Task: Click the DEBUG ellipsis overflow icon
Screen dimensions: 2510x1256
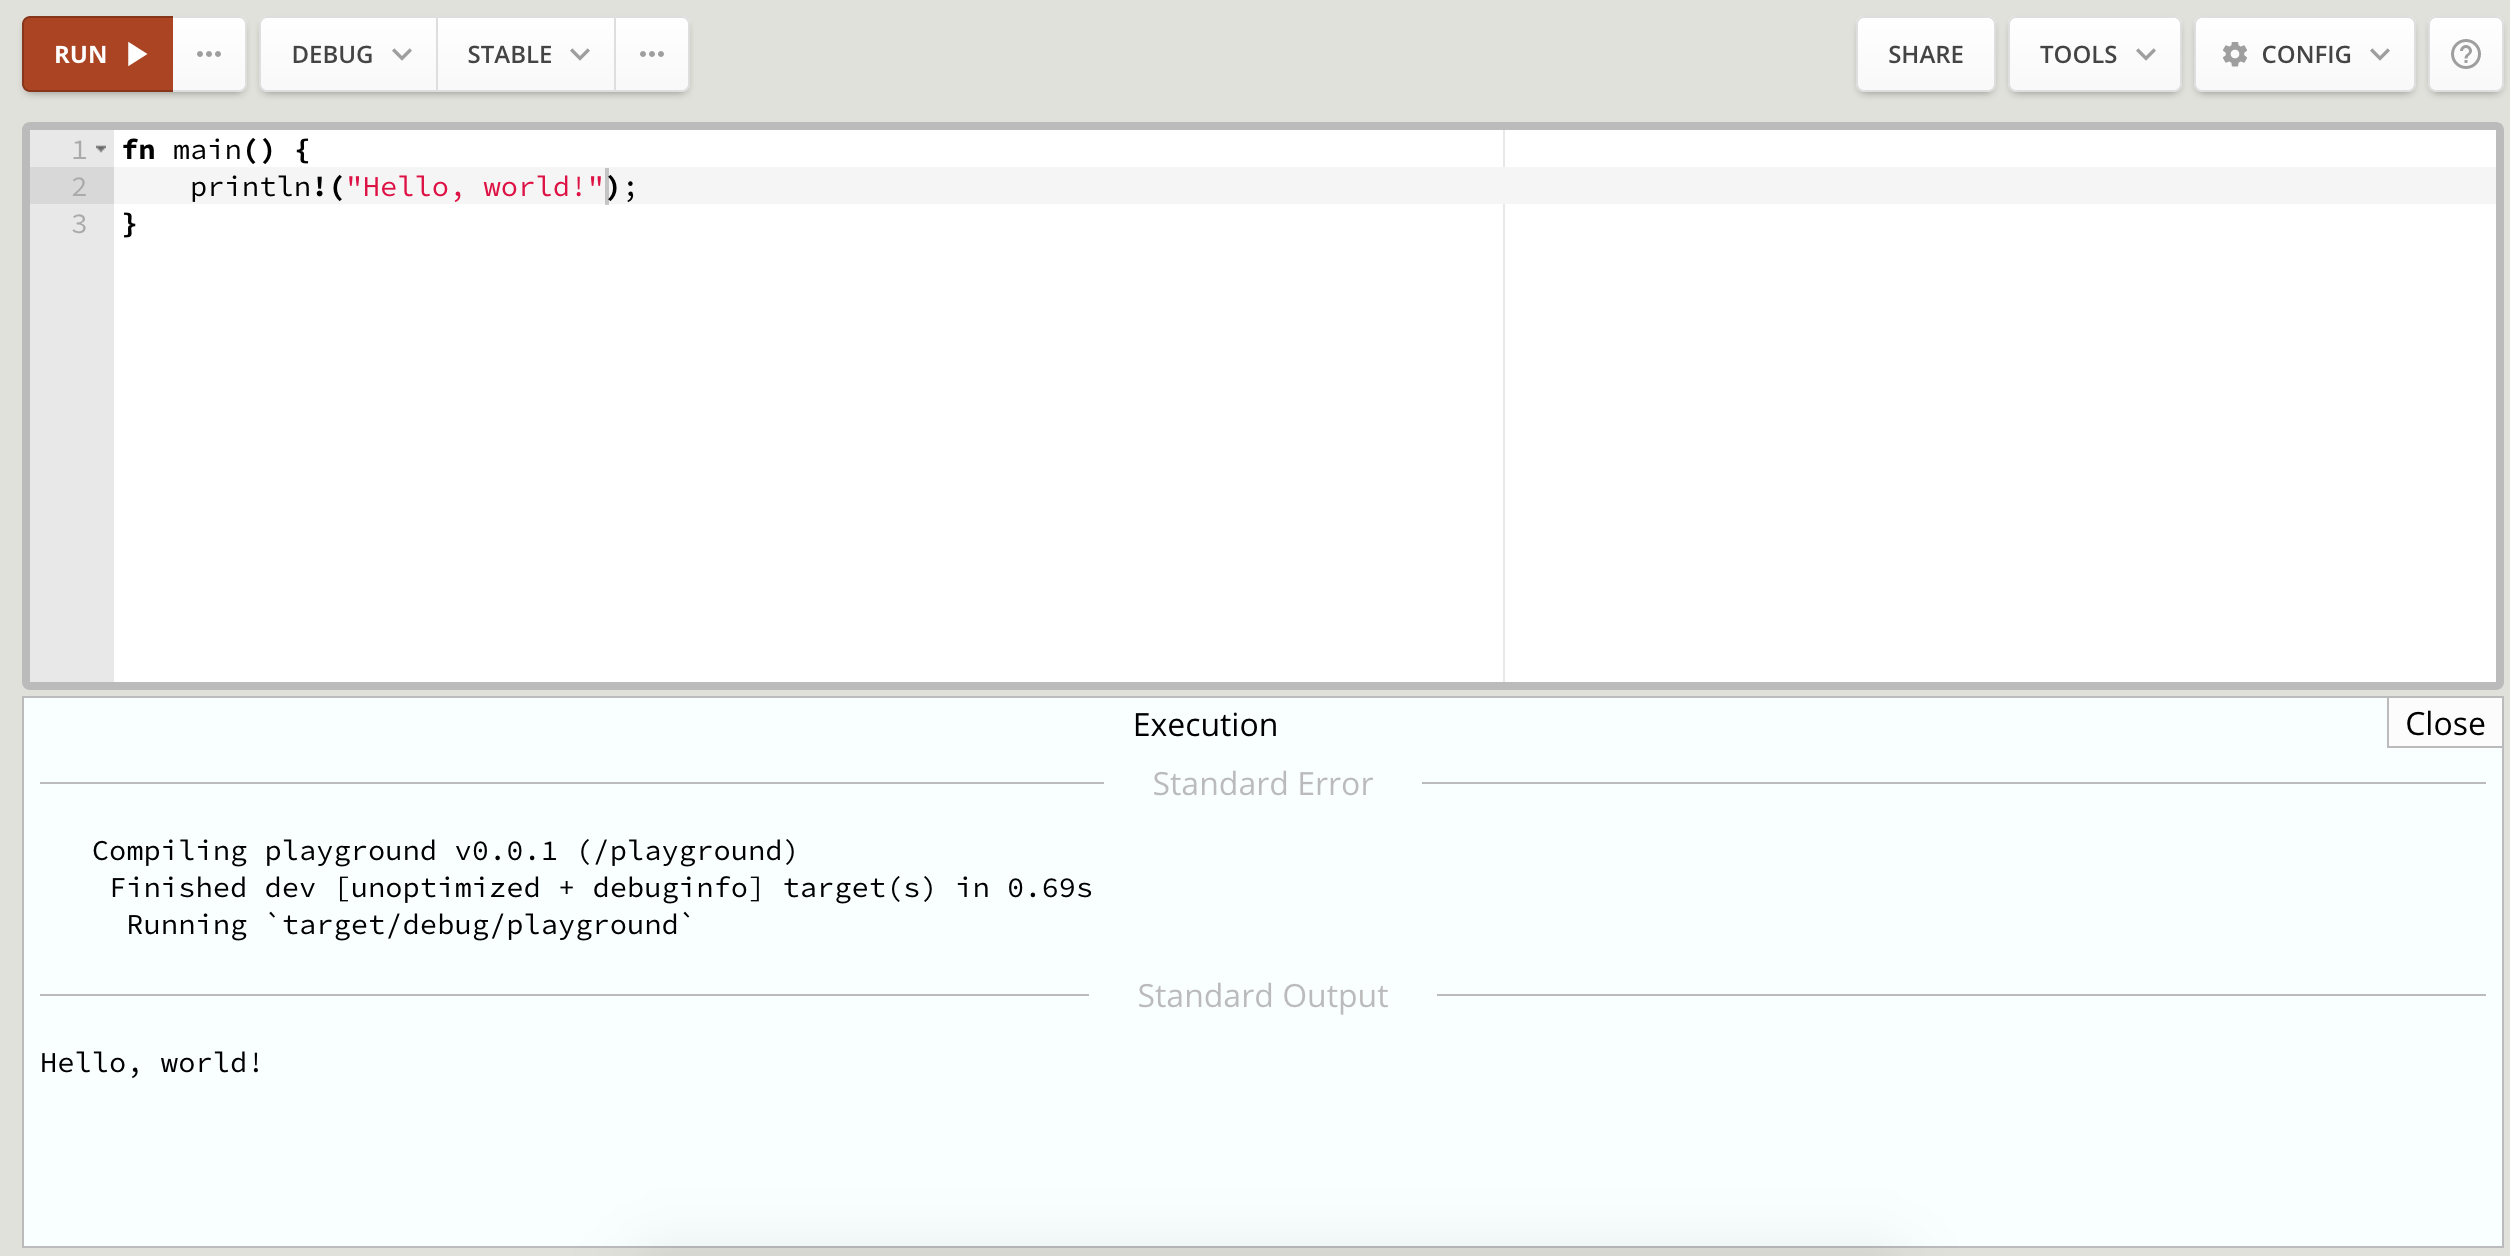Action: (652, 53)
